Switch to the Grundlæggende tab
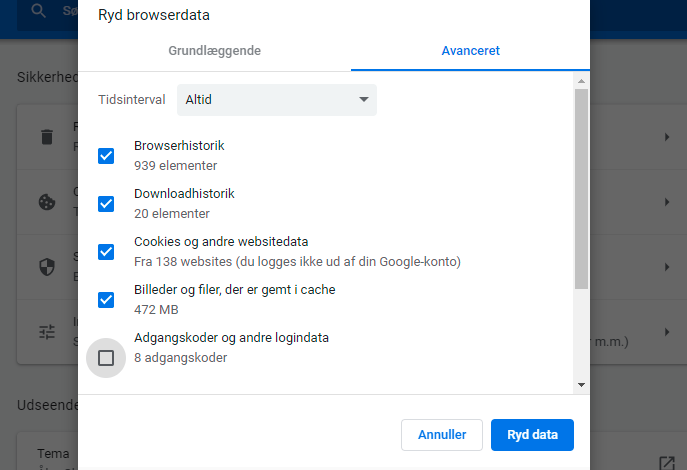 pyautogui.click(x=214, y=51)
